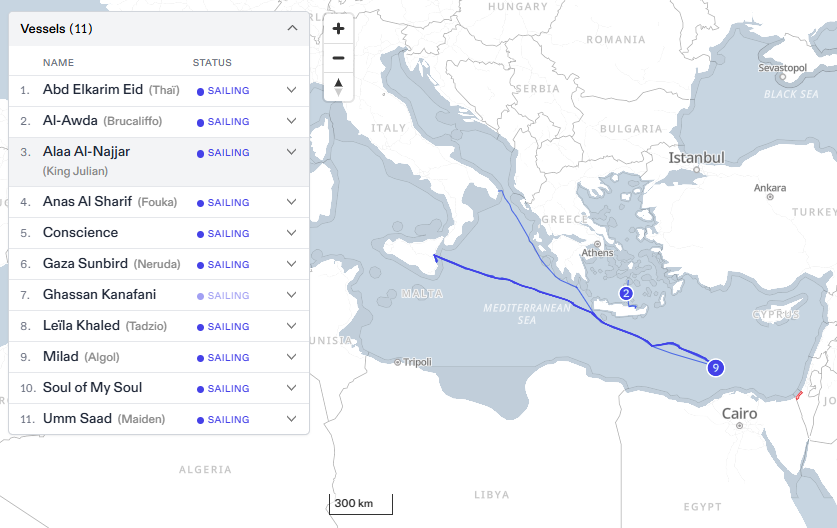Open Soul of My Soul vessel
Image resolution: width=837 pixels, height=528 pixels.
[92, 388]
